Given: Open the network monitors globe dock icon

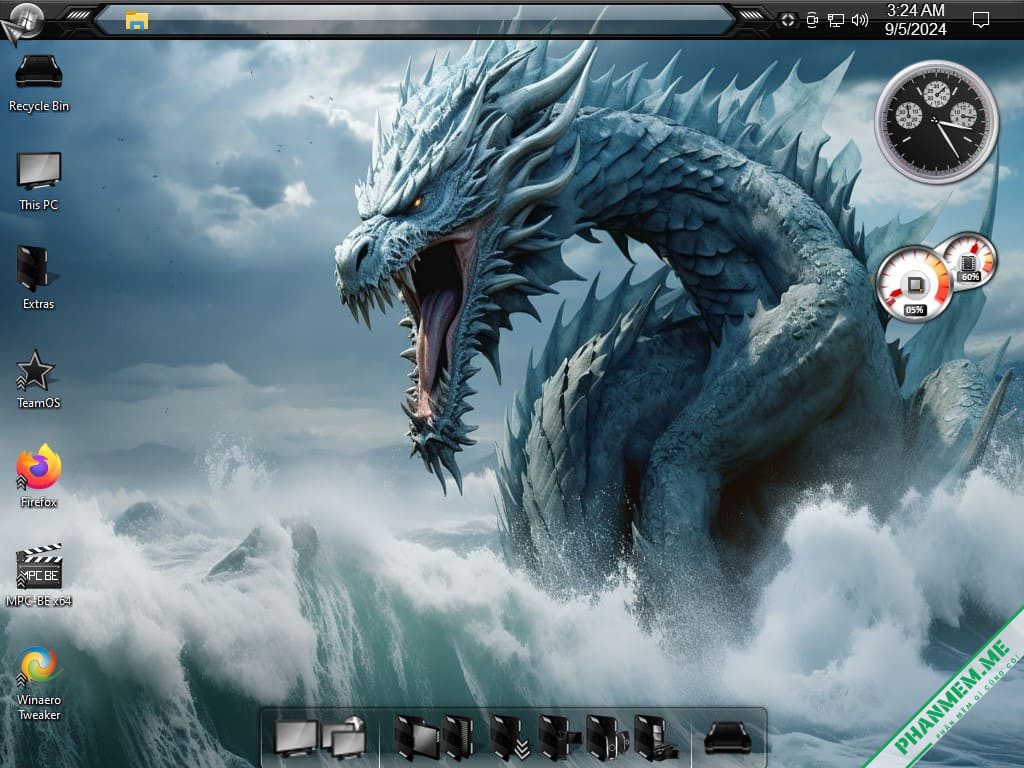Looking at the screenshot, I should point(344,737).
